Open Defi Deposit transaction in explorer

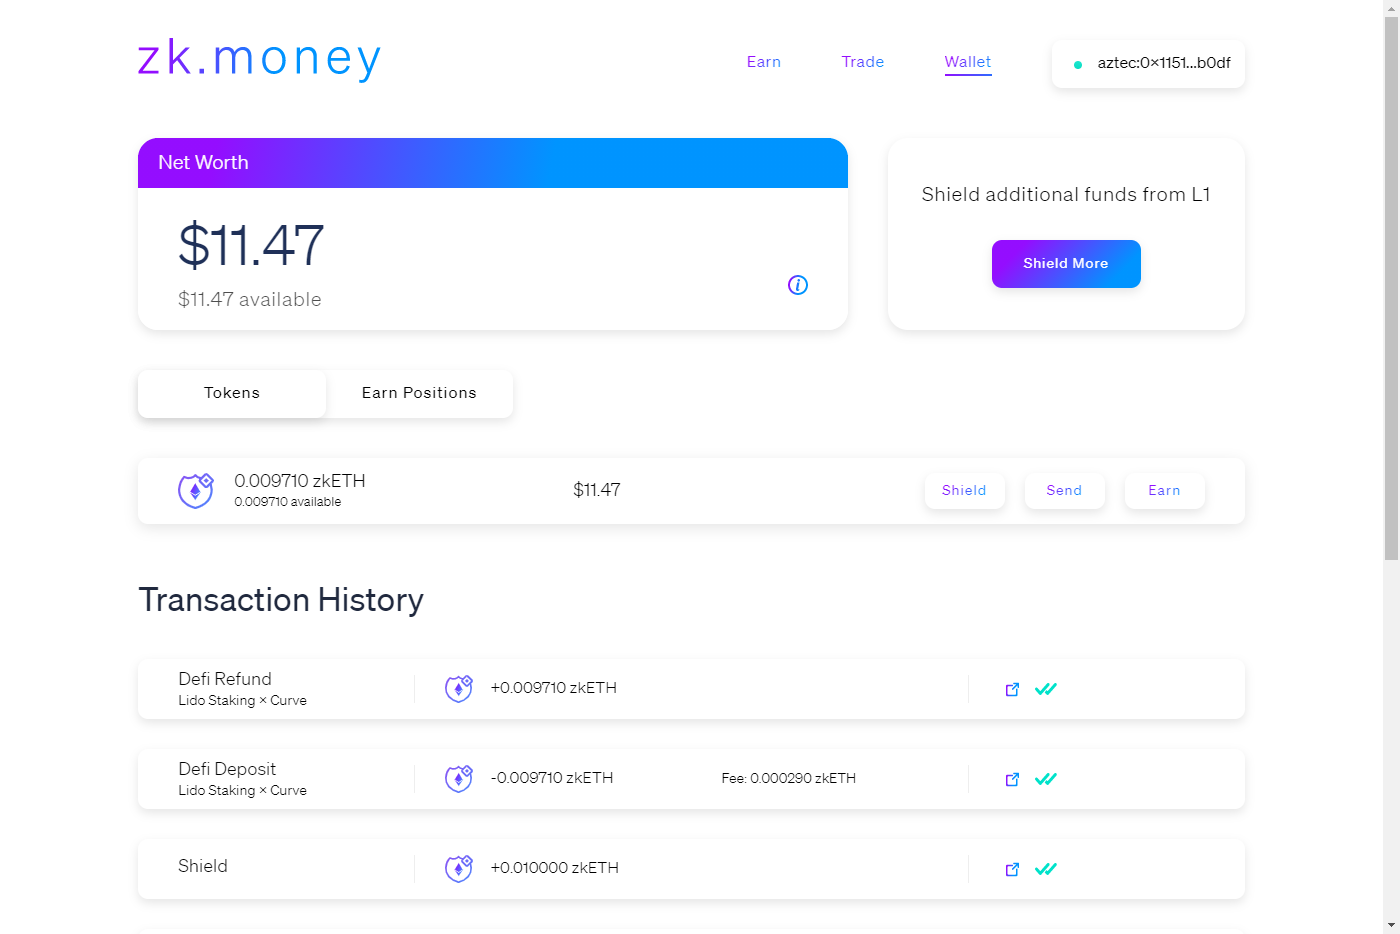click(x=1012, y=779)
